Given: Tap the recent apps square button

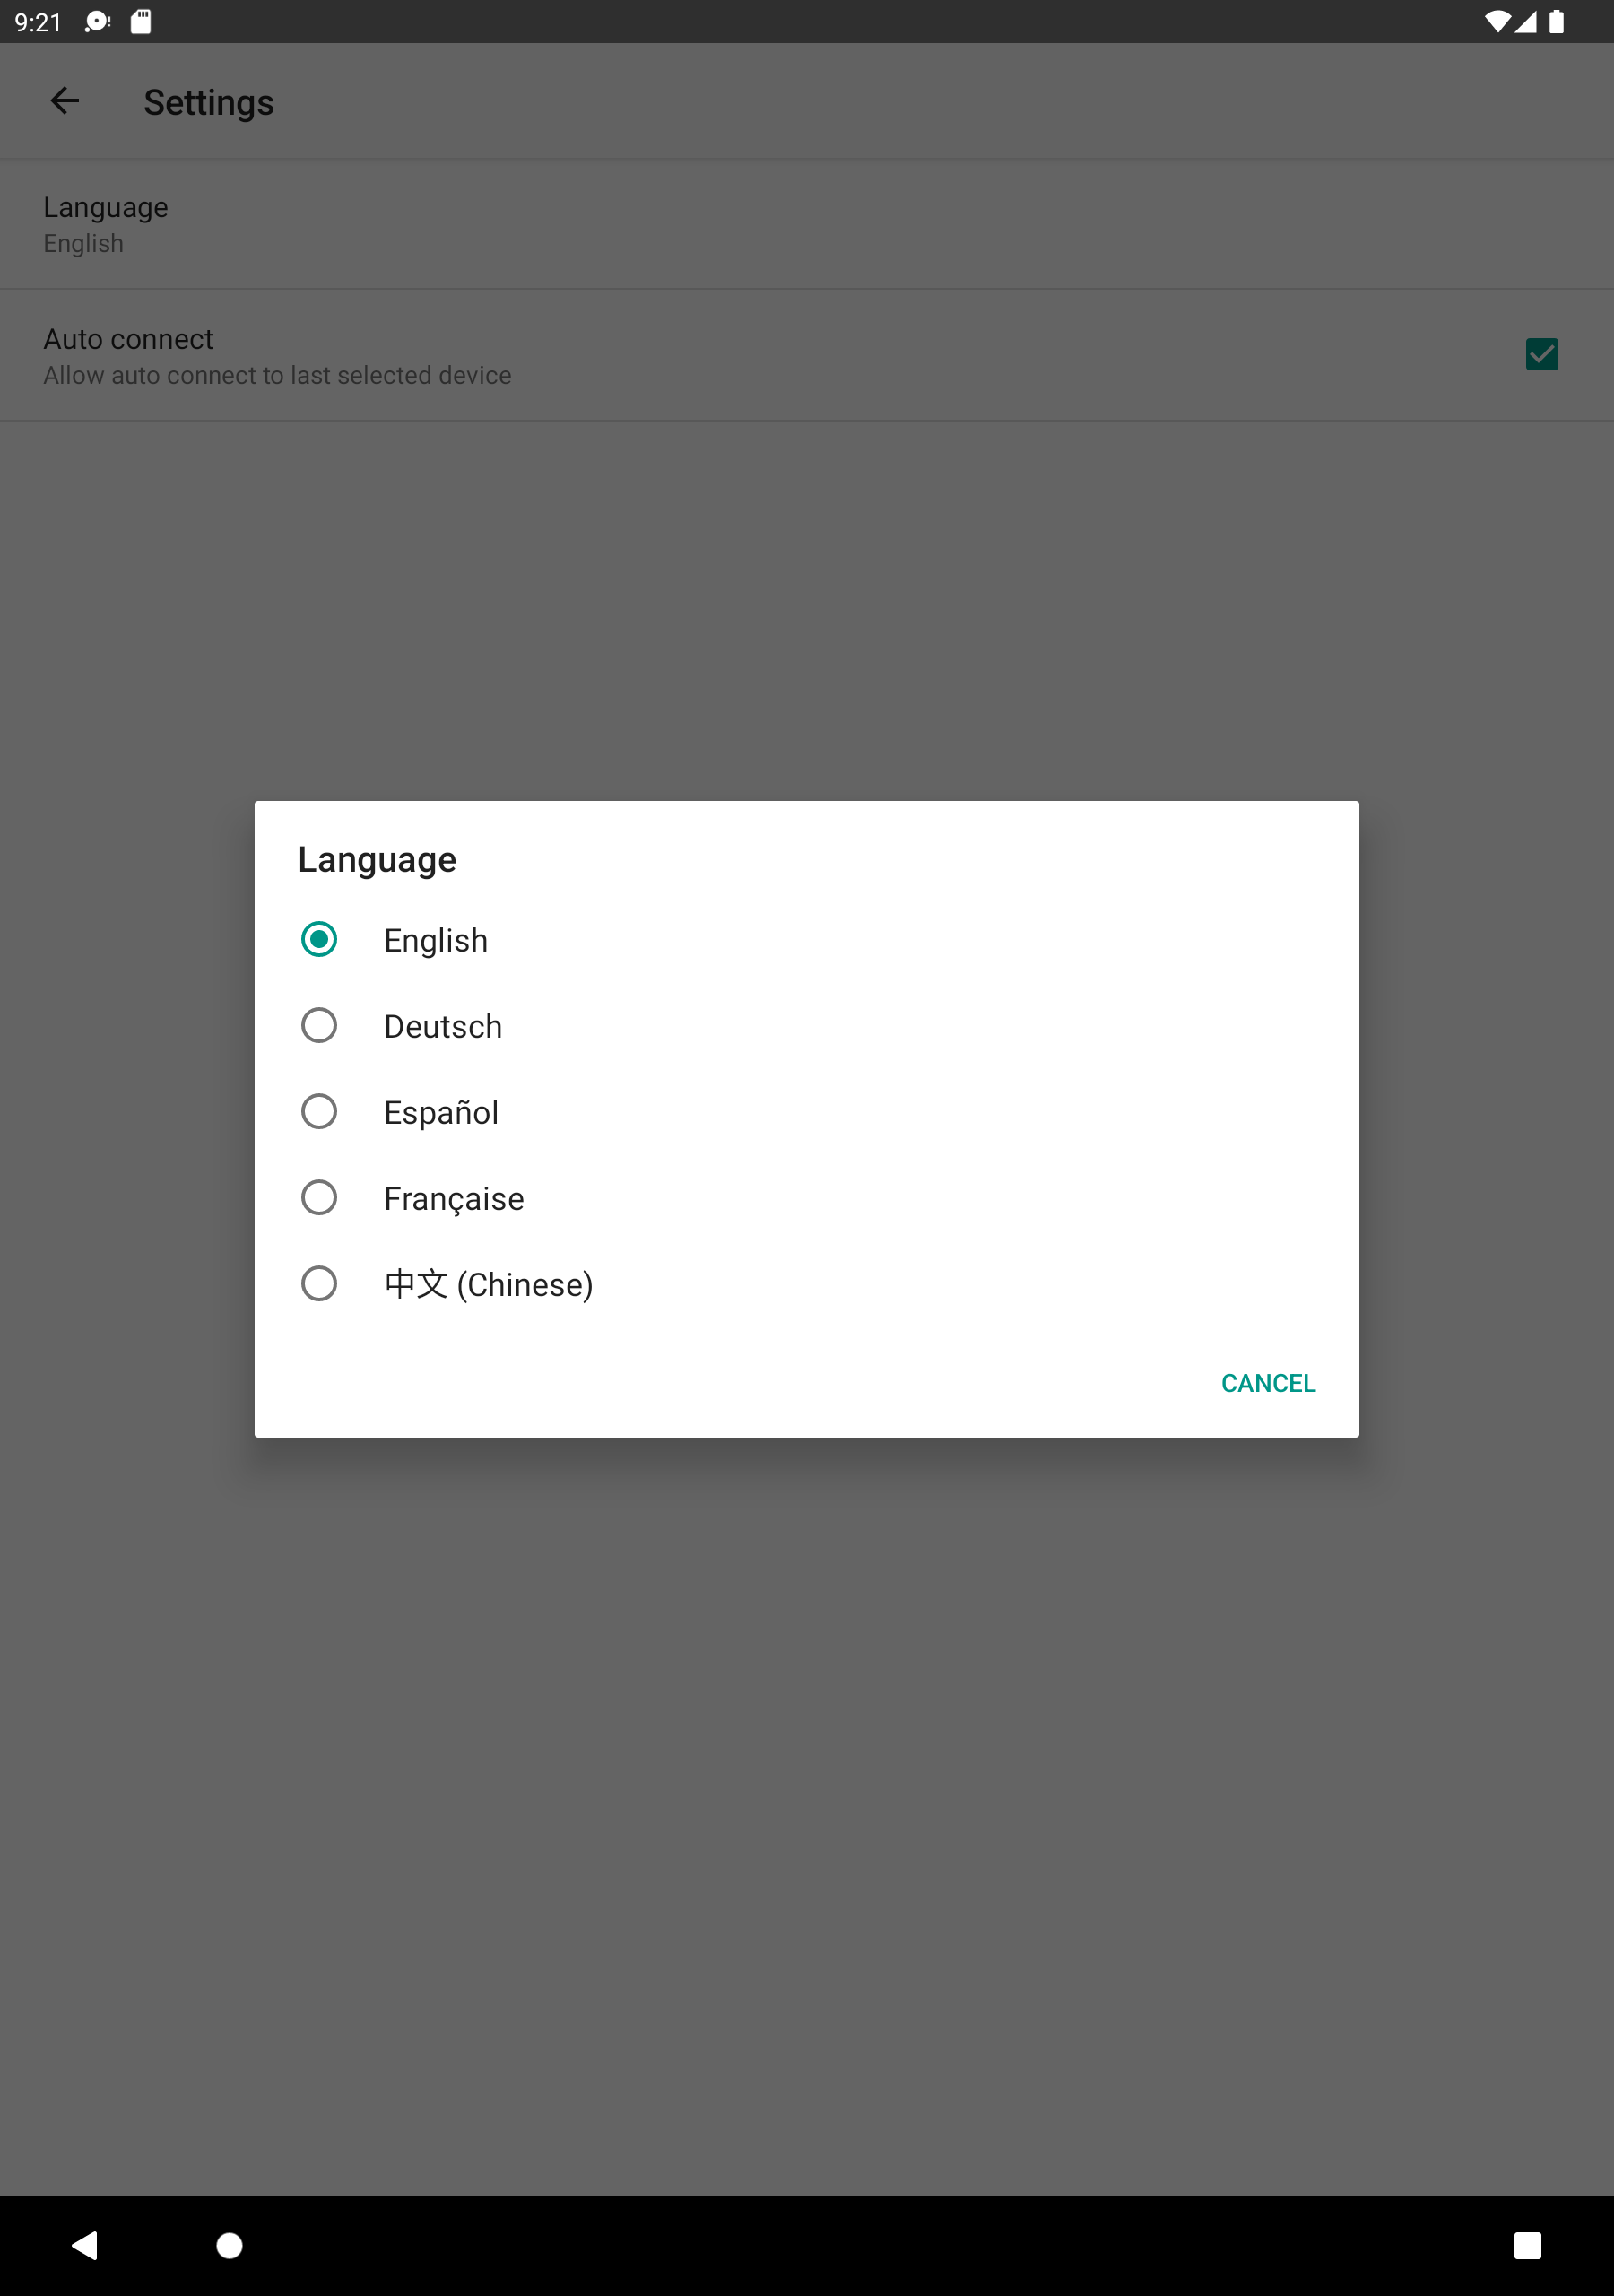Looking at the screenshot, I should pos(1527,2245).
